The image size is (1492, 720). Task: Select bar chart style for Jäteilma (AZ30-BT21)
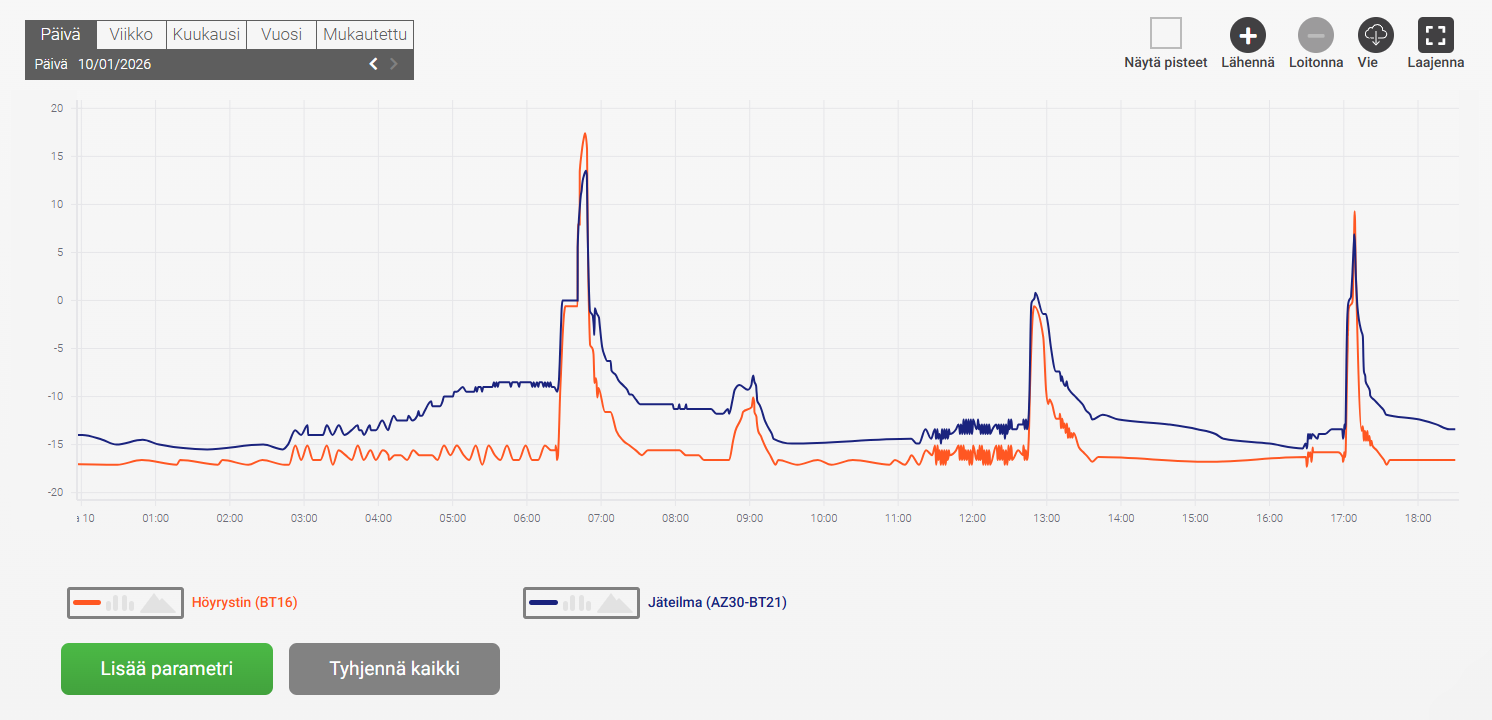pyautogui.click(x=577, y=603)
